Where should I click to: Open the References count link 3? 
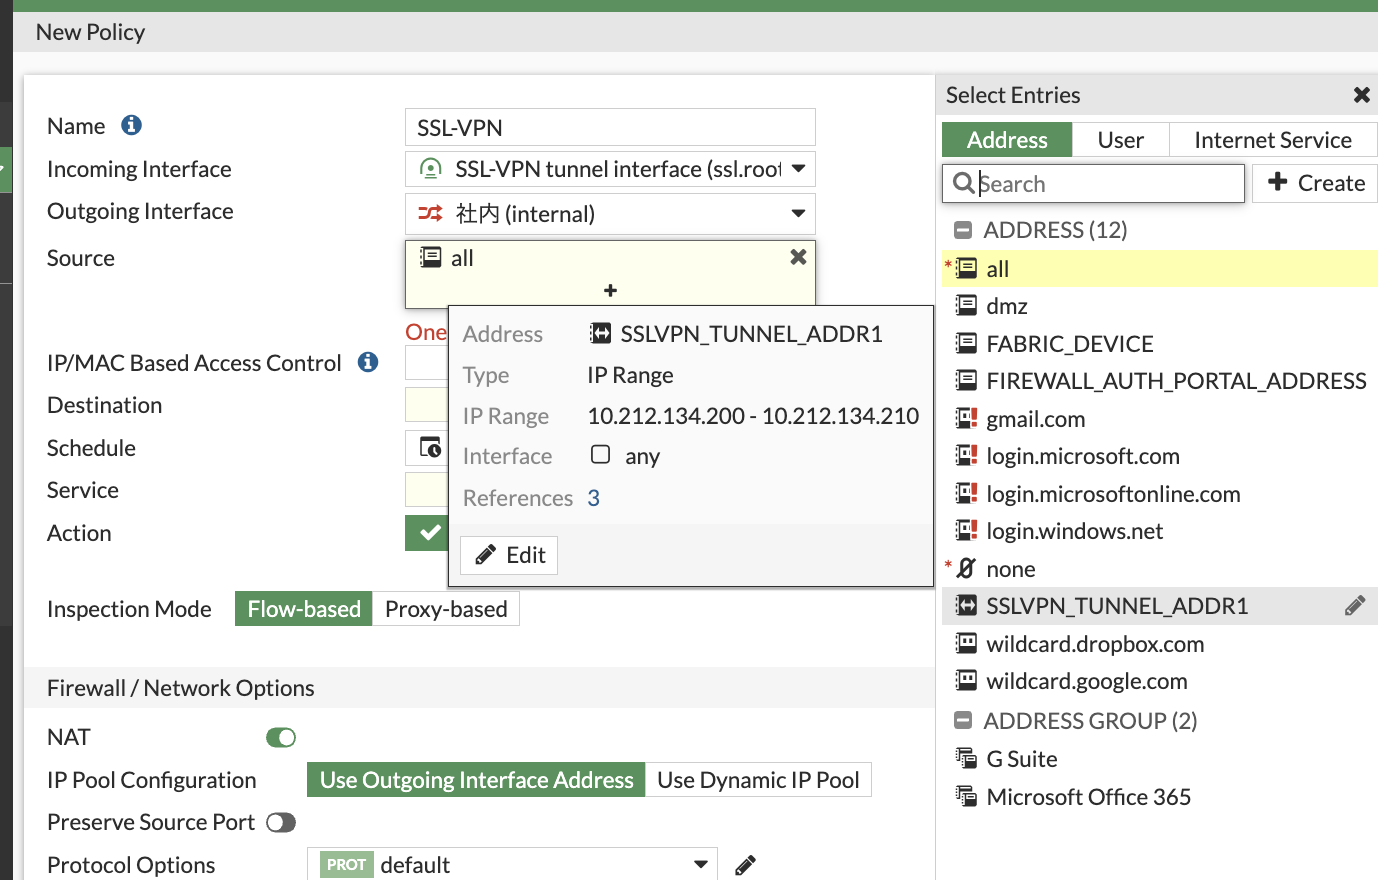coord(593,498)
